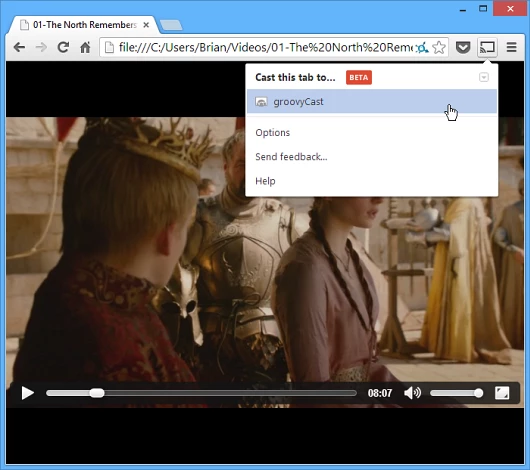Open the home page icon
The image size is (530, 470).
85,47
